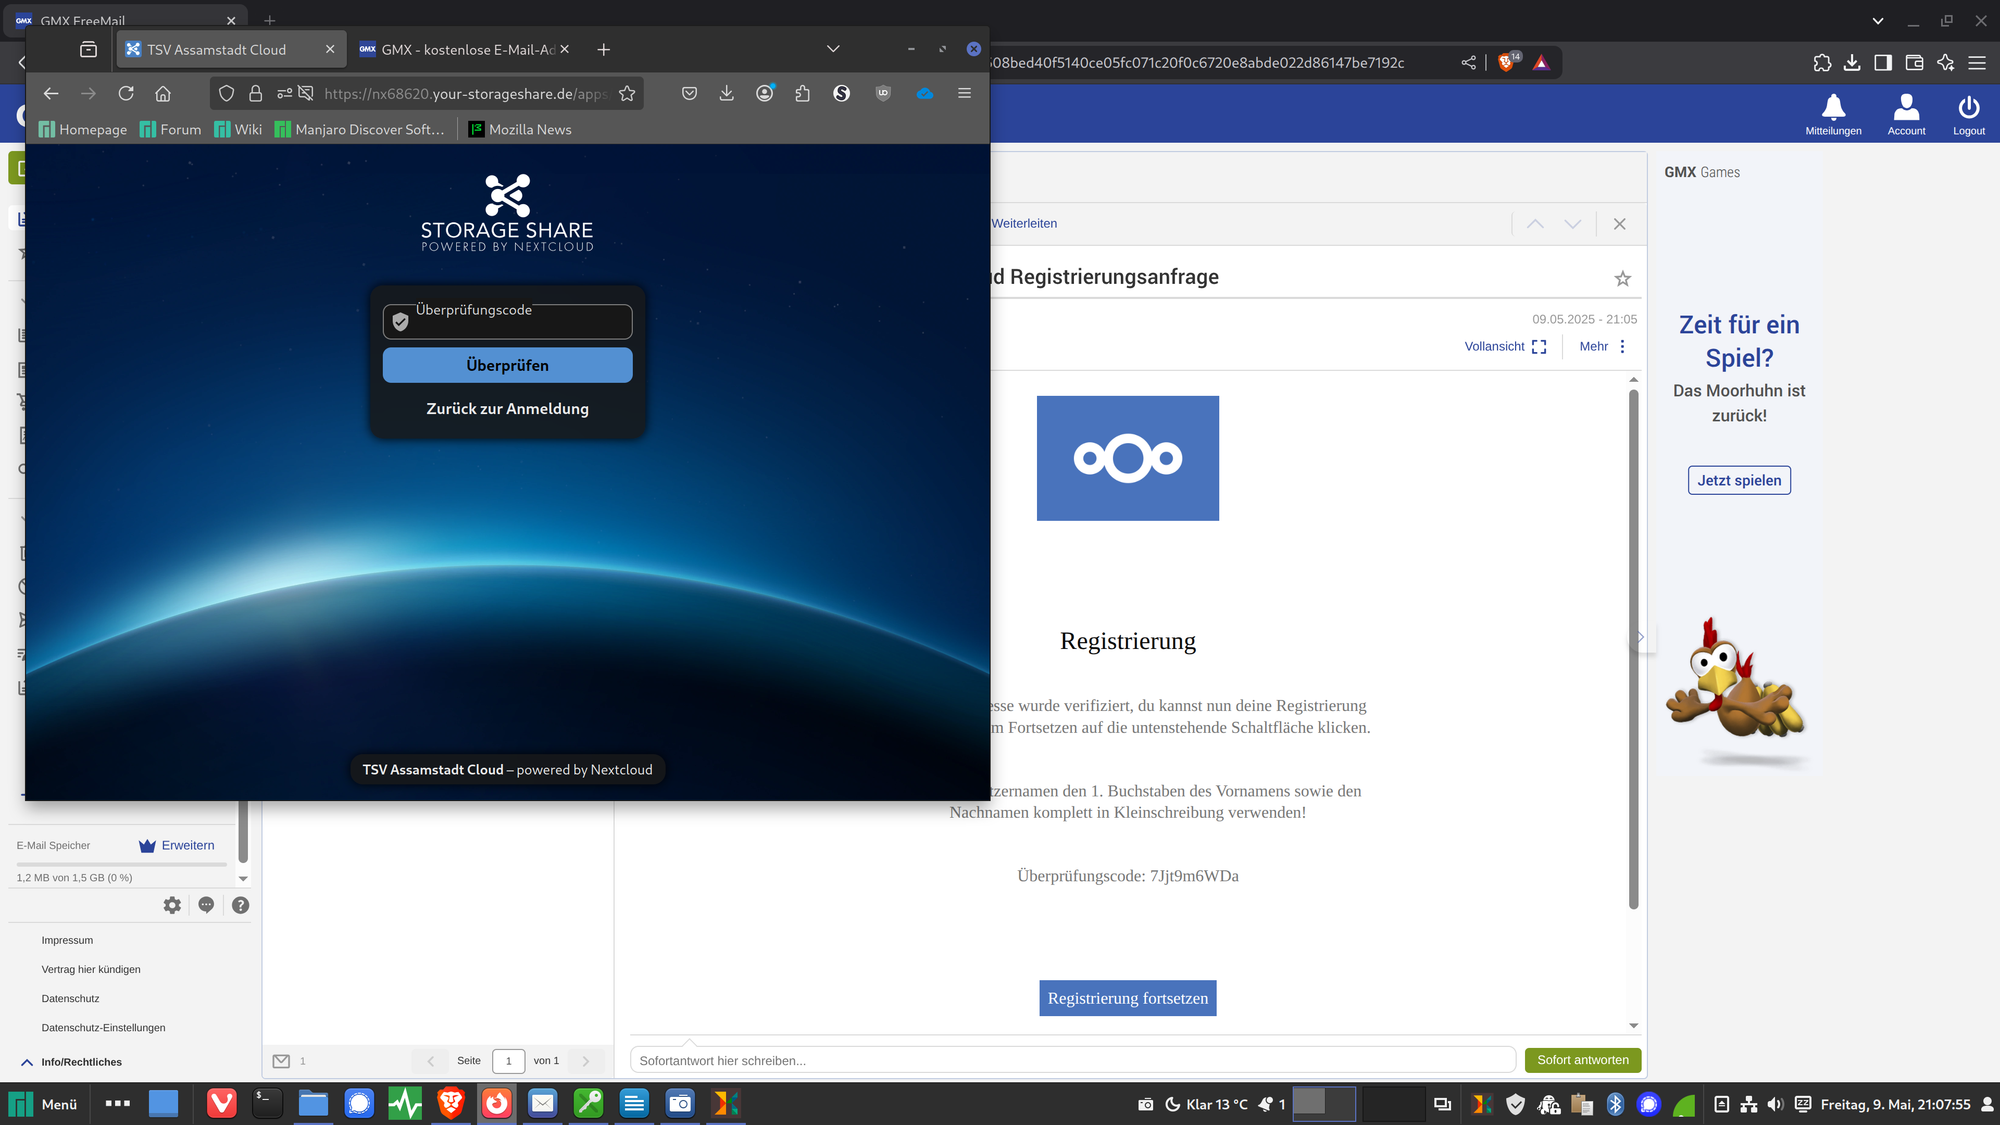Bookmark page with star icon in URL bar
The height and width of the screenshot is (1125, 2000).
click(627, 93)
